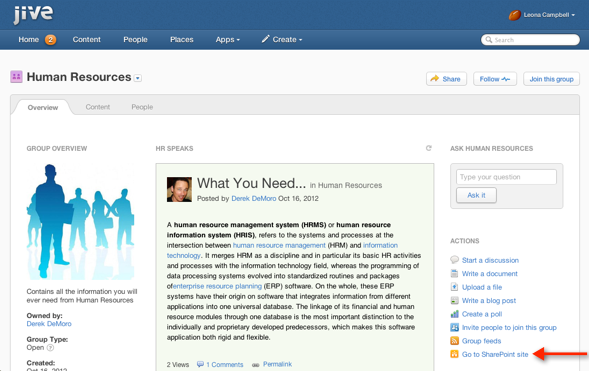Follow the enterprise resource planning link

tap(217, 286)
